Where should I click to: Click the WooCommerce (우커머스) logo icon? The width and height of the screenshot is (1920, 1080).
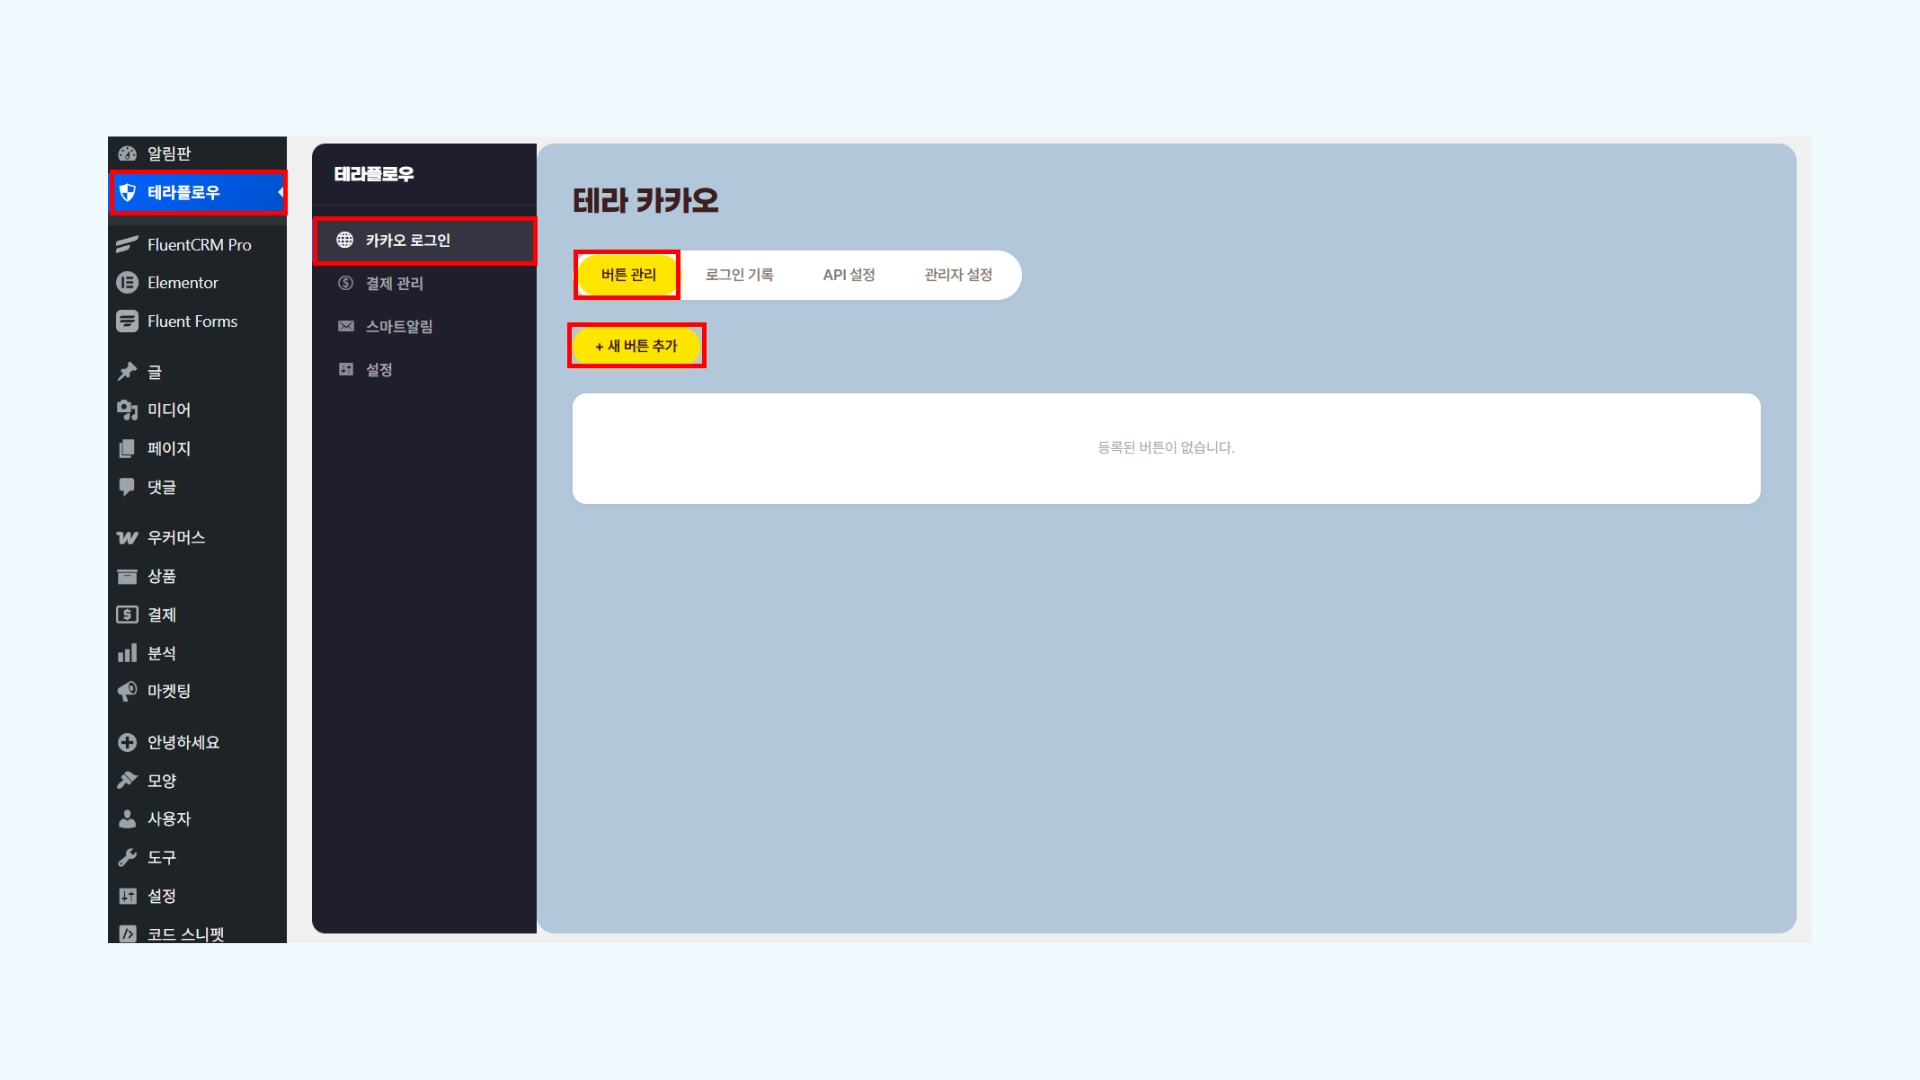(x=127, y=538)
